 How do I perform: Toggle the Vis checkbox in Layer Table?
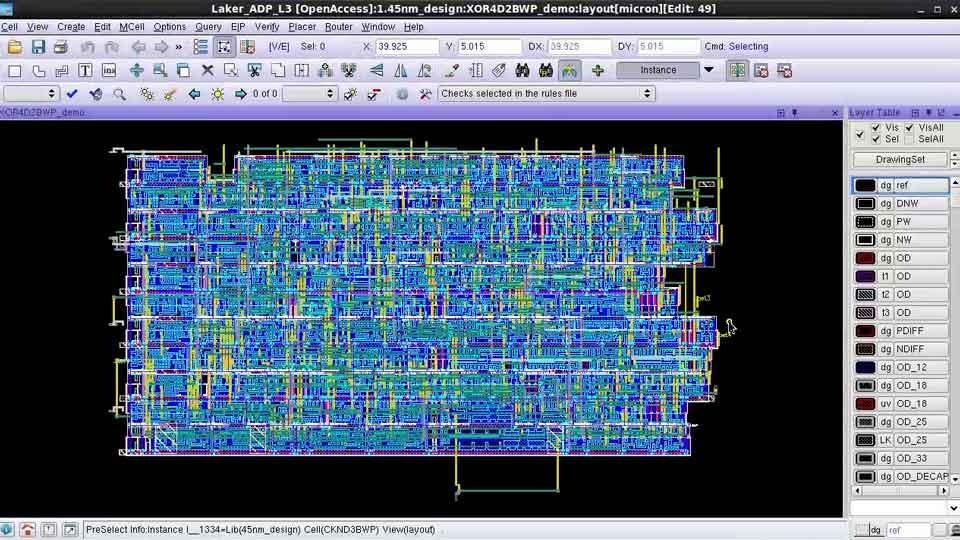[x=877, y=128]
